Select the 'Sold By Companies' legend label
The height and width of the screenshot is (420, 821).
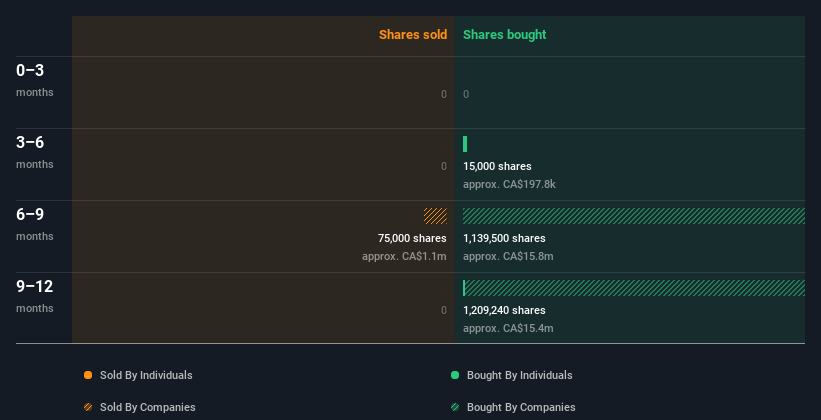tap(148, 407)
